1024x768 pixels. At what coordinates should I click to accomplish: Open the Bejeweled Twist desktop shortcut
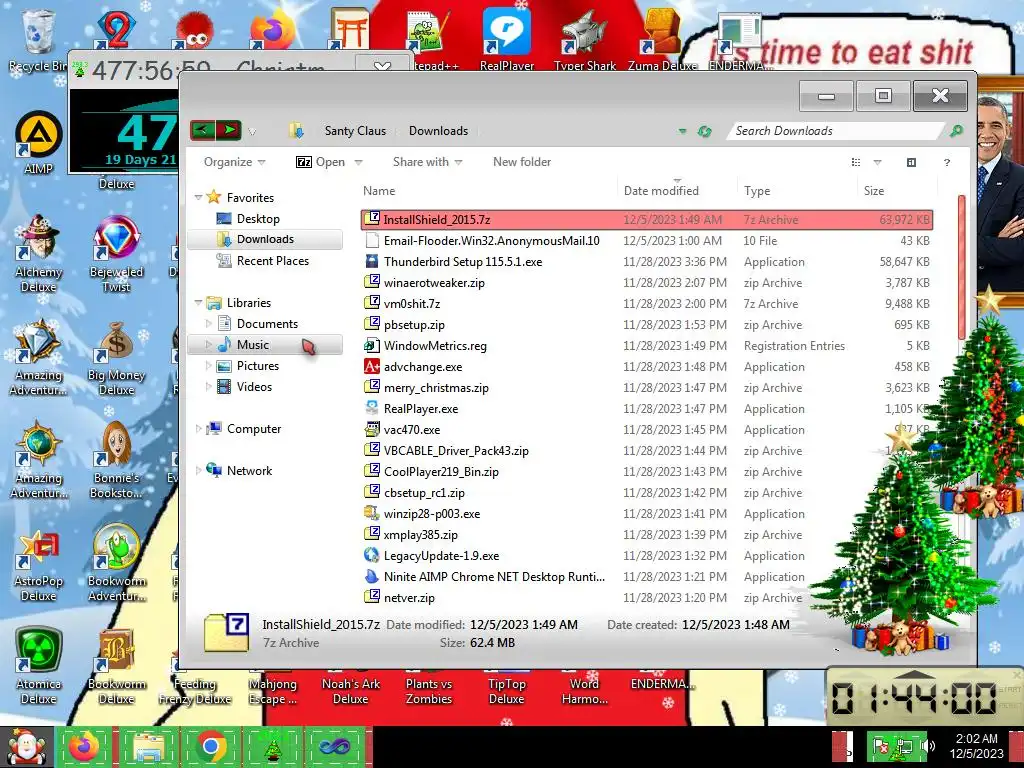pyautogui.click(x=116, y=253)
